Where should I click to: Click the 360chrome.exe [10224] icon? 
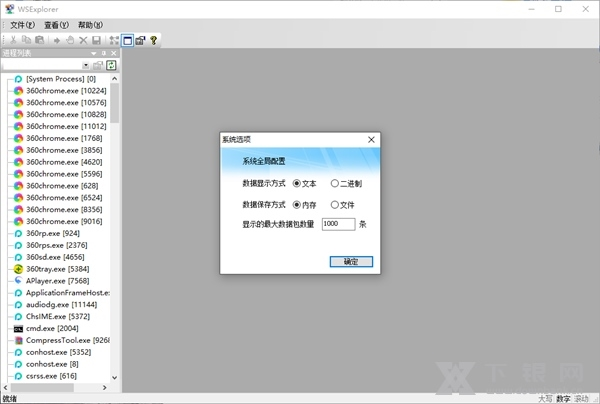point(18,91)
